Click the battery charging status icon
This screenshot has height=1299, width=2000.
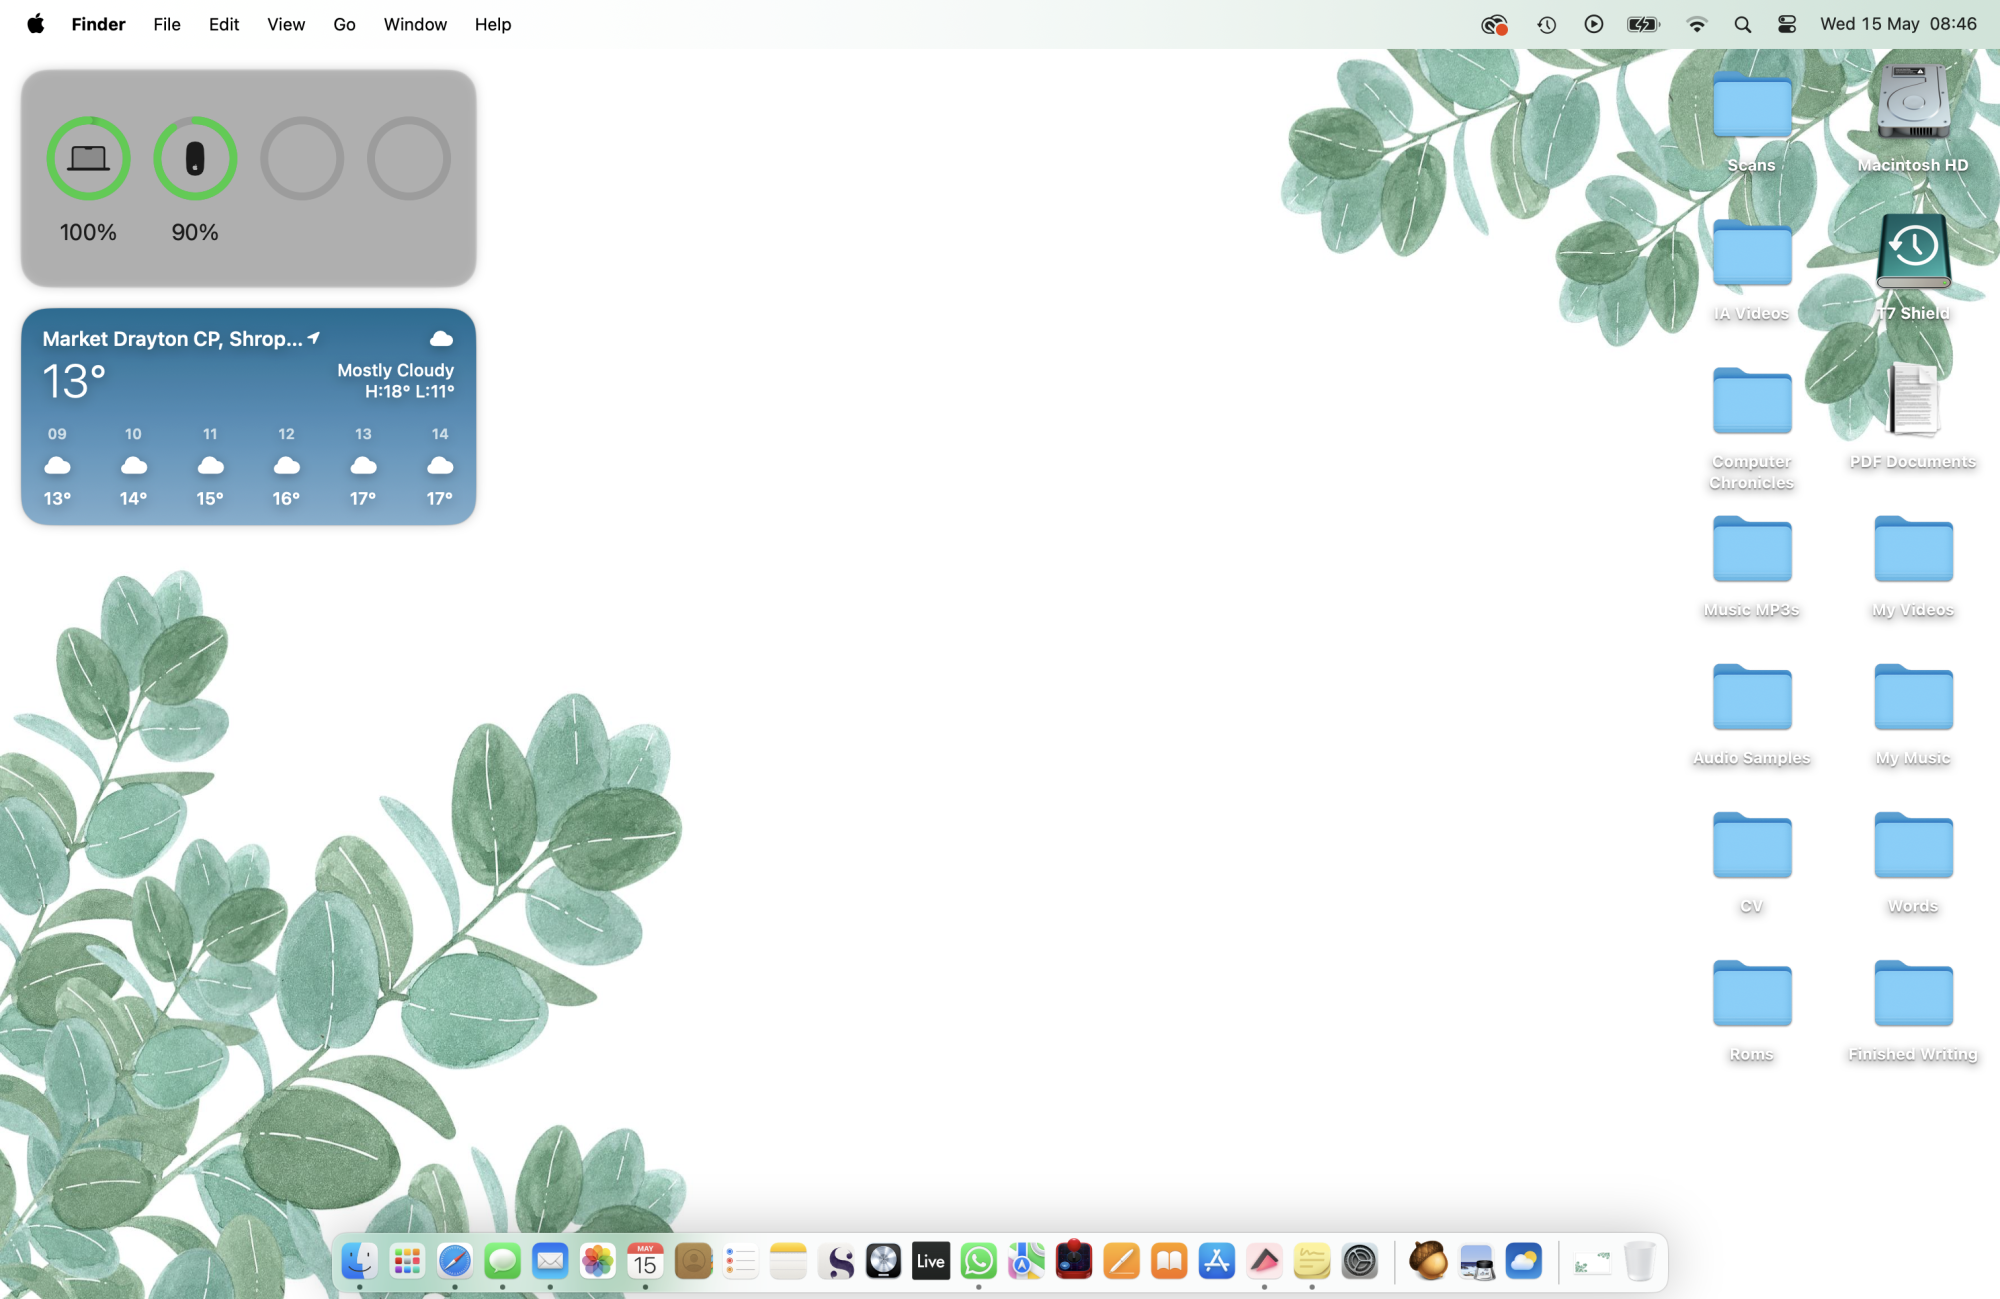coord(1643,24)
